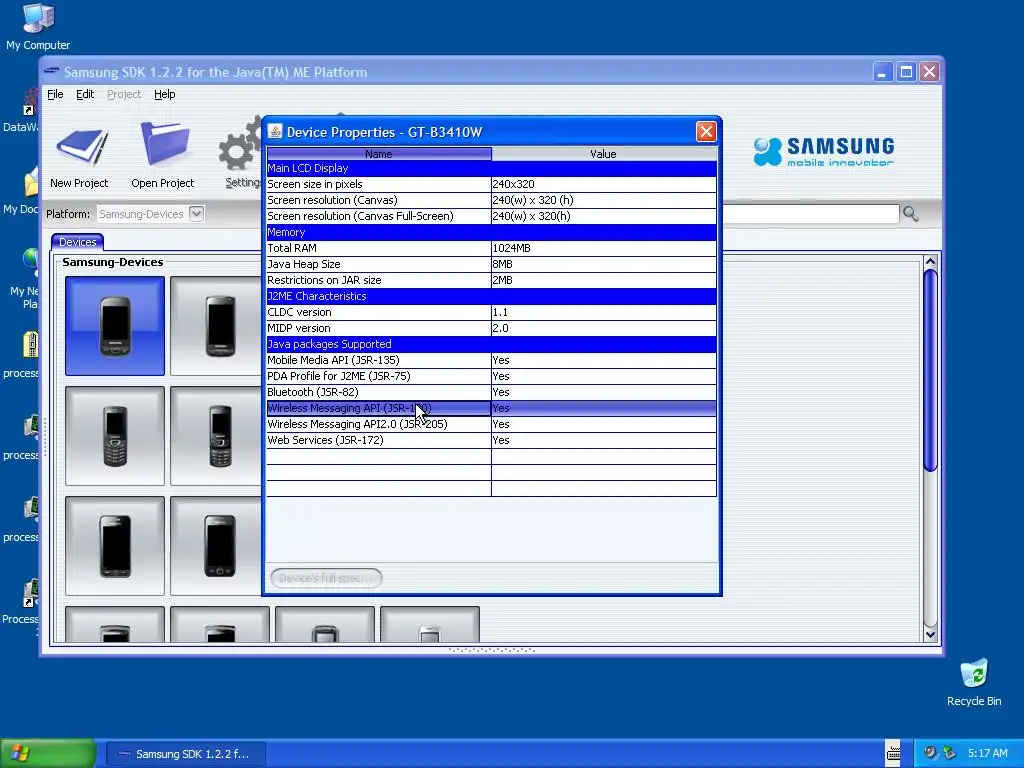Open the File menu
This screenshot has height=768, width=1024.
[55, 94]
